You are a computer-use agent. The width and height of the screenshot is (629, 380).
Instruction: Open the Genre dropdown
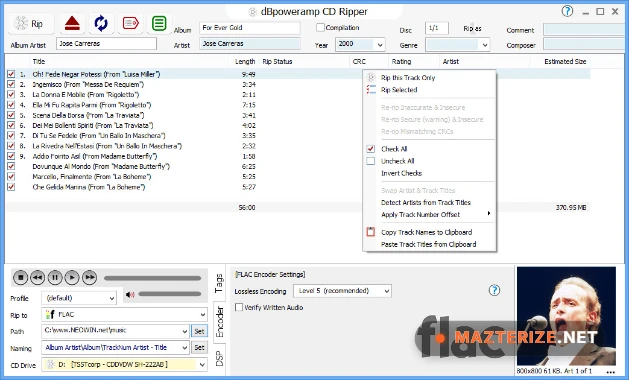coord(485,45)
